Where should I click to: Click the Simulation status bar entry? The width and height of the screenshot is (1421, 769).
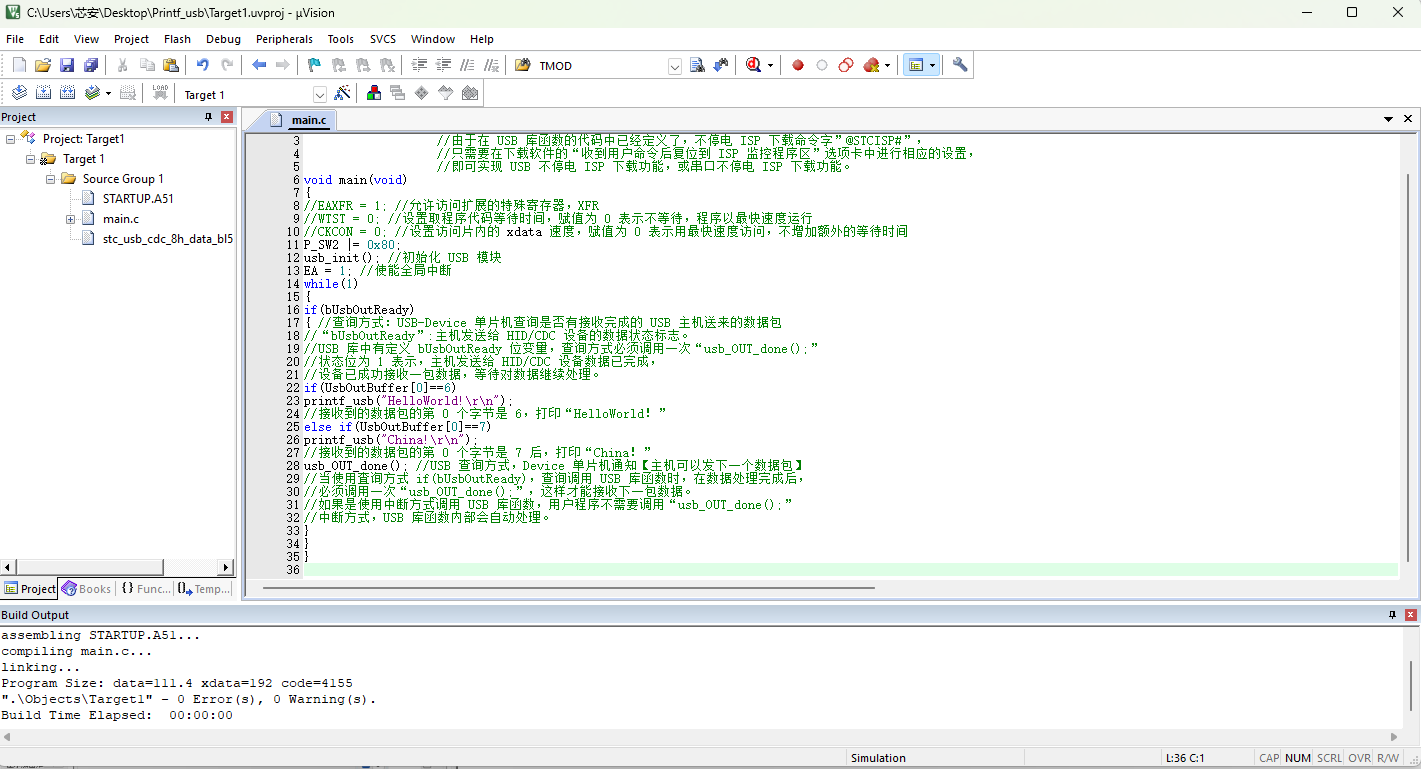tap(878, 758)
